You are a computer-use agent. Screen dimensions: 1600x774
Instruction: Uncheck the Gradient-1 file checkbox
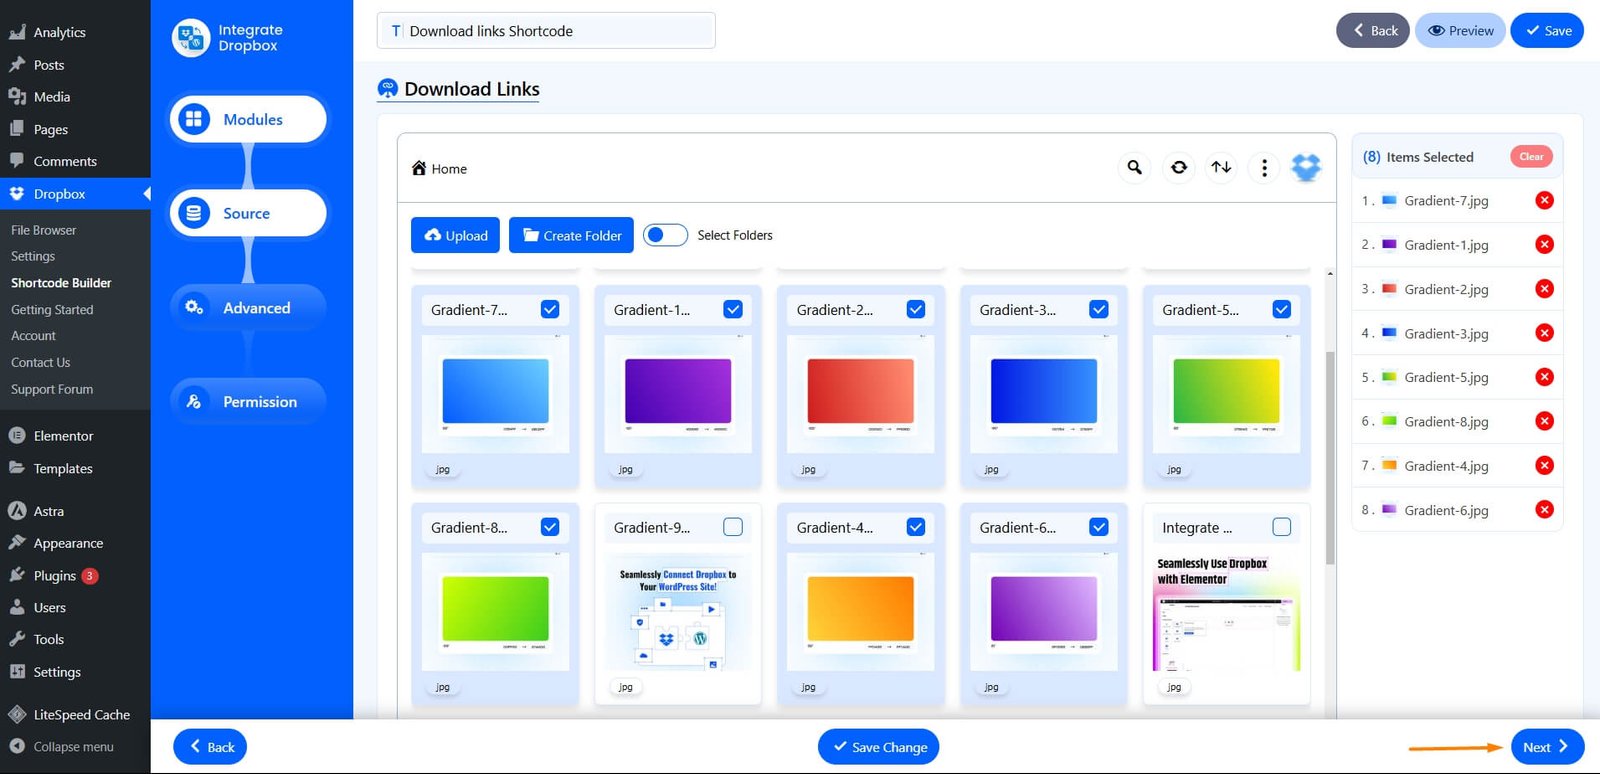click(x=733, y=309)
